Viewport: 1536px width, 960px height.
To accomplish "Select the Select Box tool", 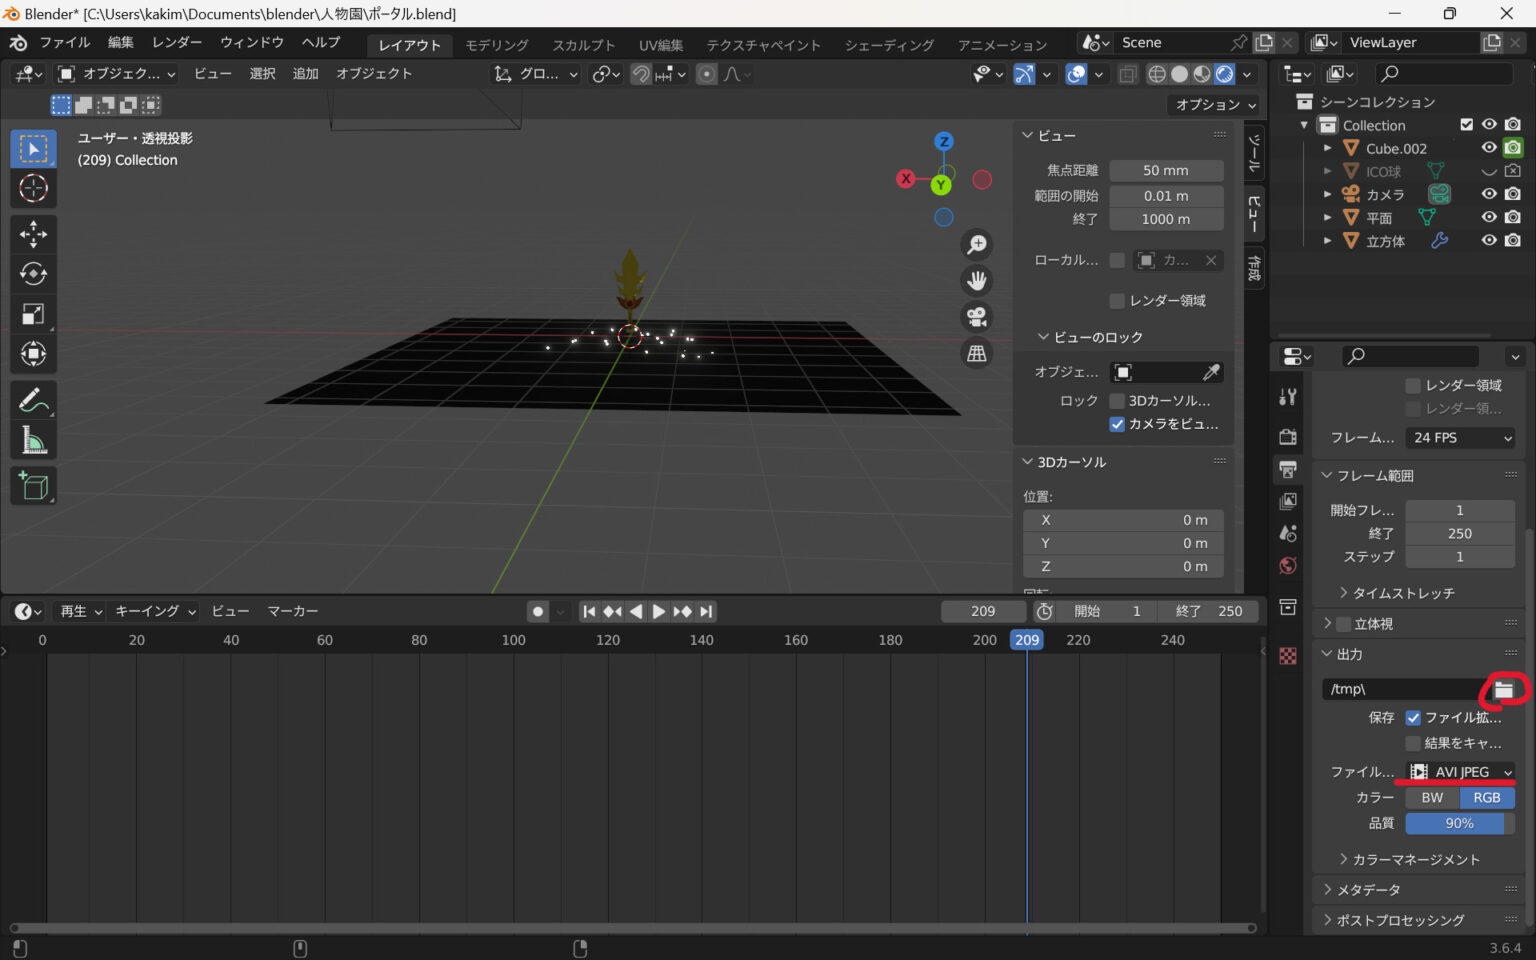I will [33, 149].
